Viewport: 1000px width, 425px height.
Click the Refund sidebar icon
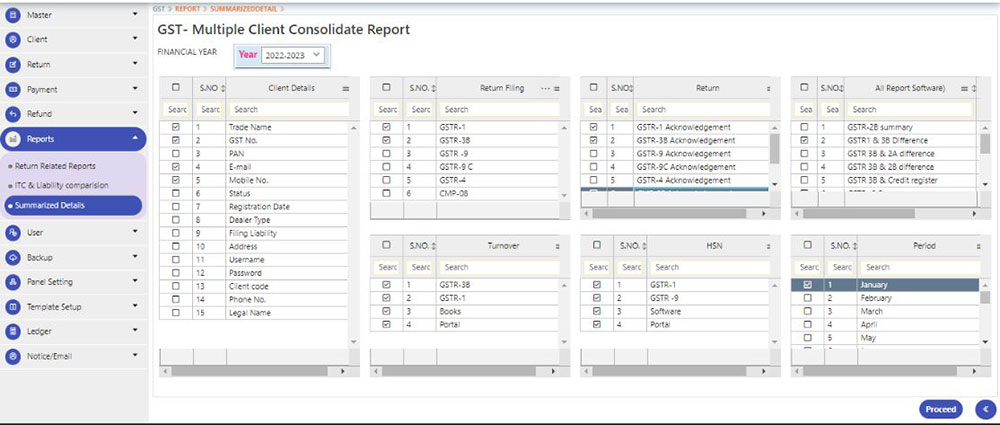click(13, 114)
